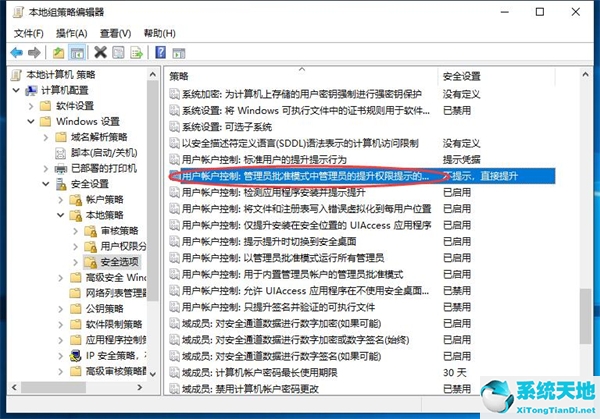Screen dimensions: 600x419
Task: Click the Help question mark icon
Action: (161, 52)
